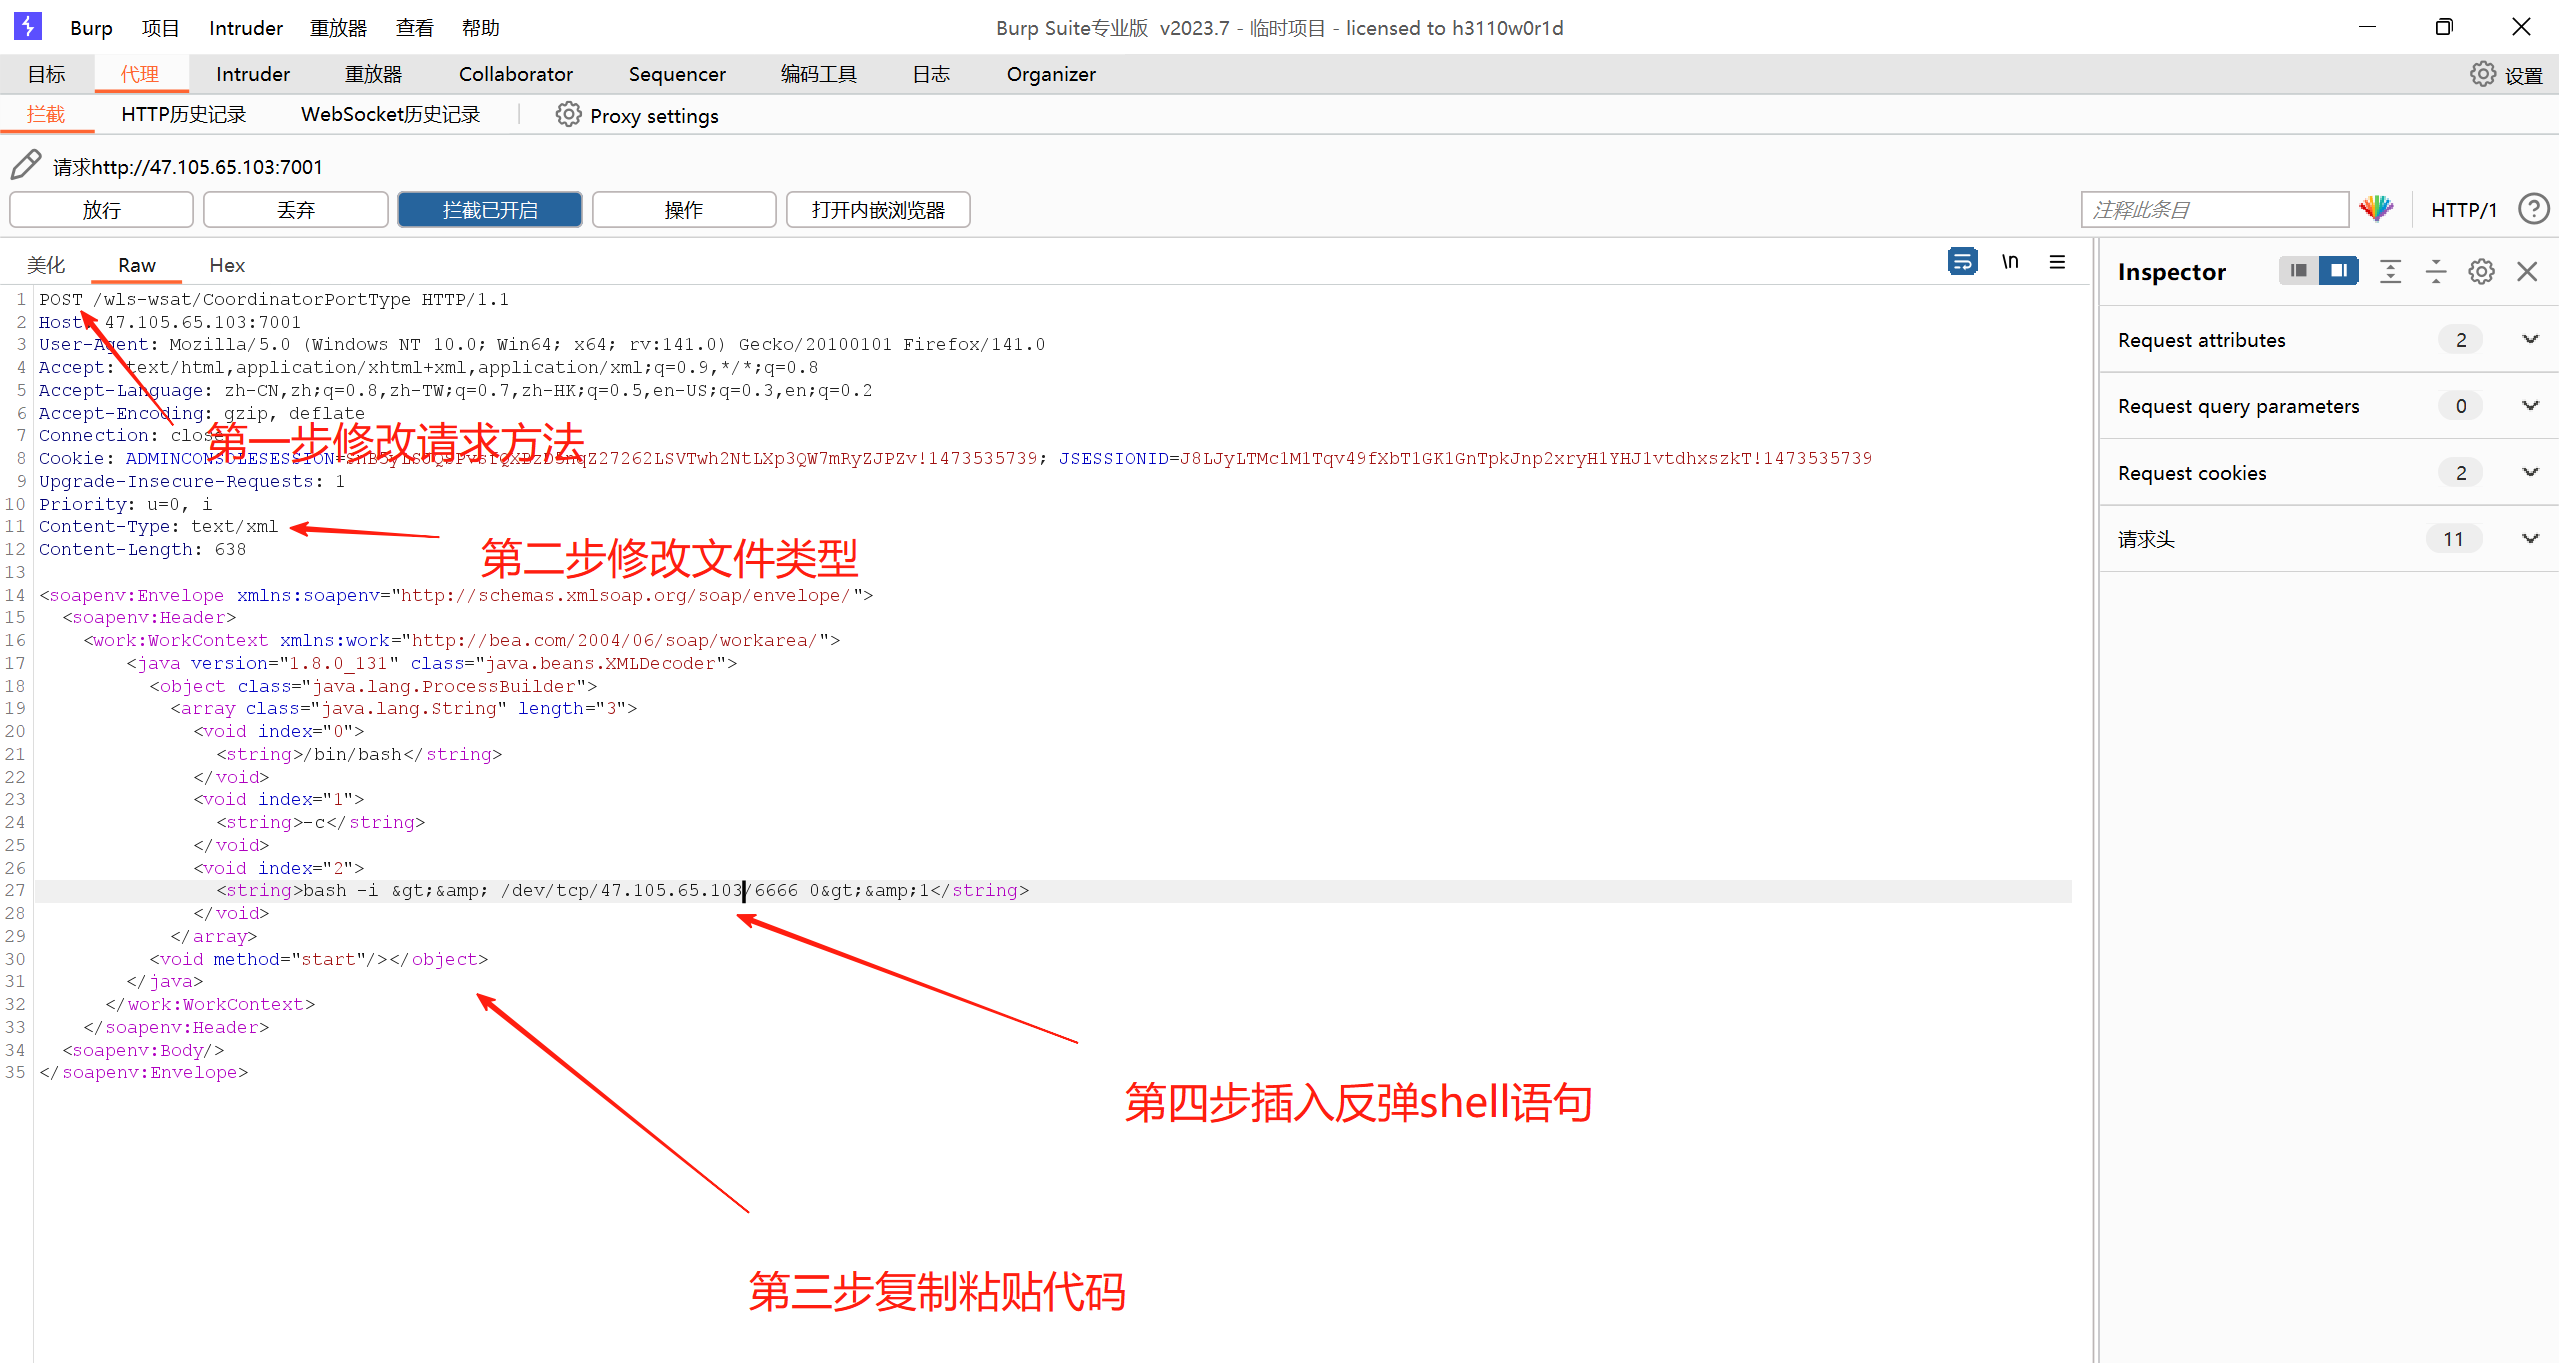2559x1363 pixels.
Task: Expand Request attributes section
Action: pos(2530,339)
